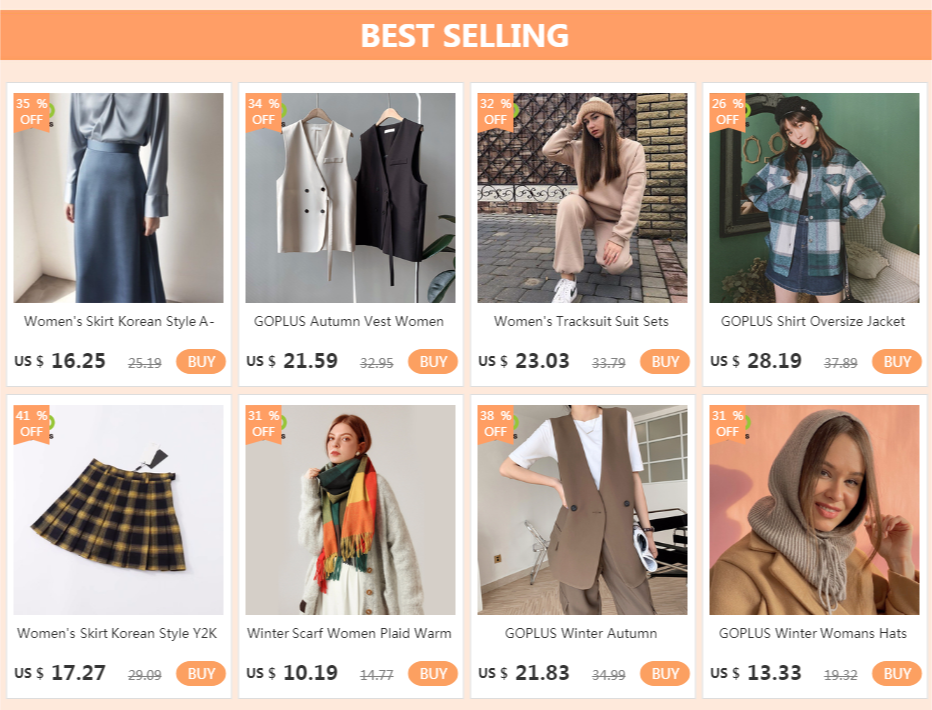
Task: Buy the $28.19 oversize jacket
Action: coord(897,362)
